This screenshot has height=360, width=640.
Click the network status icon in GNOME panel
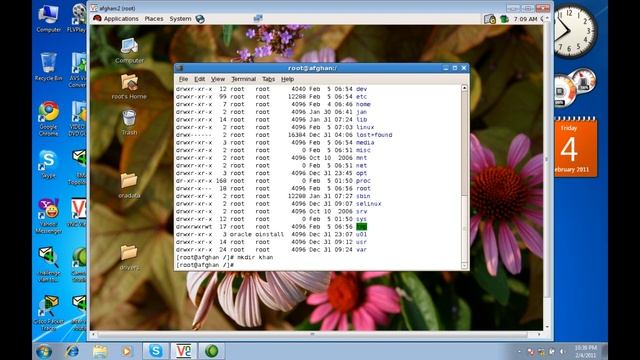[x=258, y=18]
